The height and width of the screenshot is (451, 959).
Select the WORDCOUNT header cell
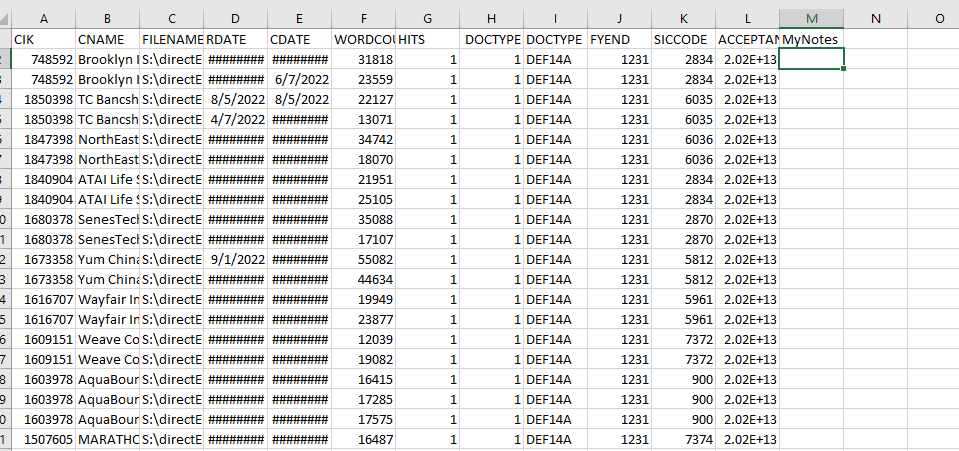tap(363, 39)
